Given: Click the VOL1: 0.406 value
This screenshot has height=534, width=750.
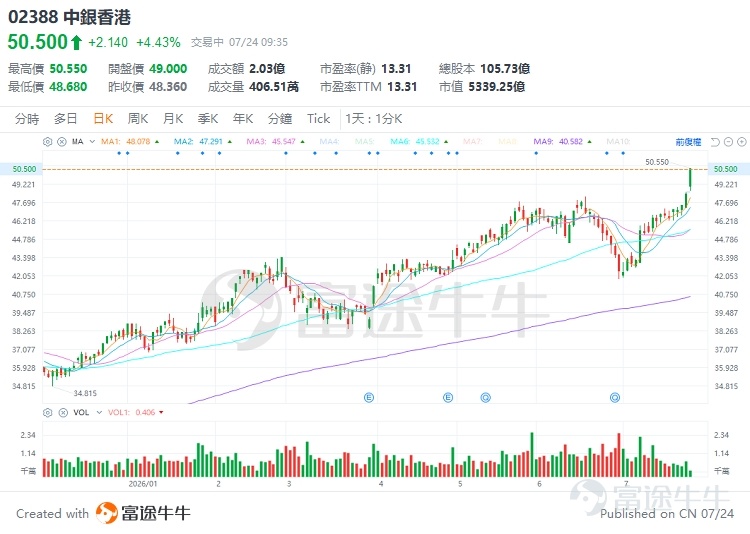Looking at the screenshot, I should (x=132, y=412).
